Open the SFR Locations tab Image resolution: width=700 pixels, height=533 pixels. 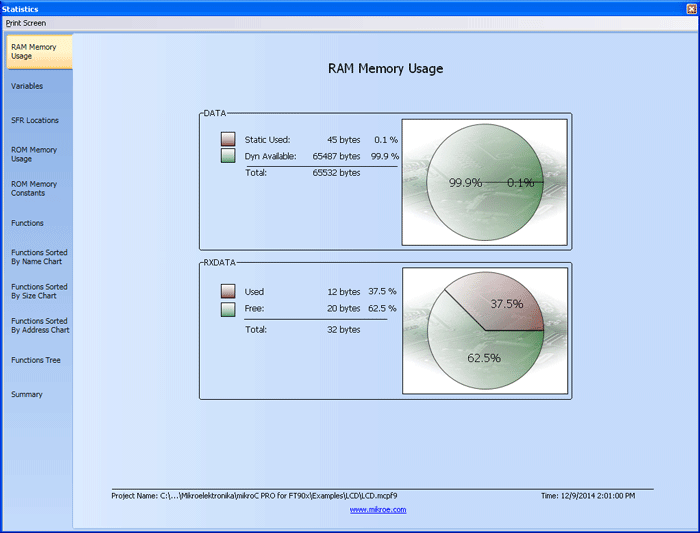coord(39,121)
